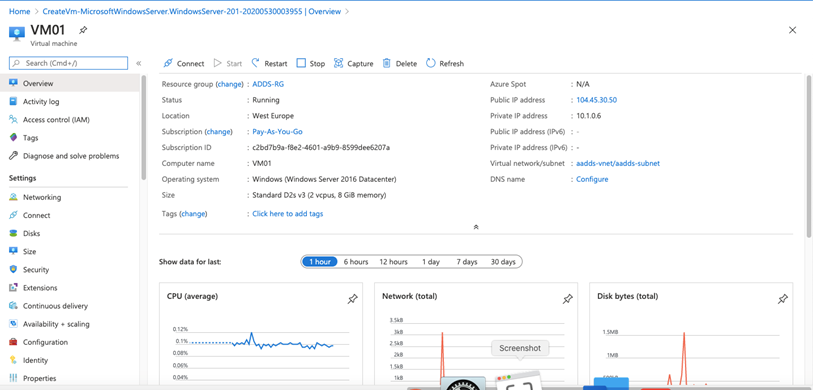Screen dimensions: 813x390
Task: Select the 12 hours time range
Action: pos(394,262)
